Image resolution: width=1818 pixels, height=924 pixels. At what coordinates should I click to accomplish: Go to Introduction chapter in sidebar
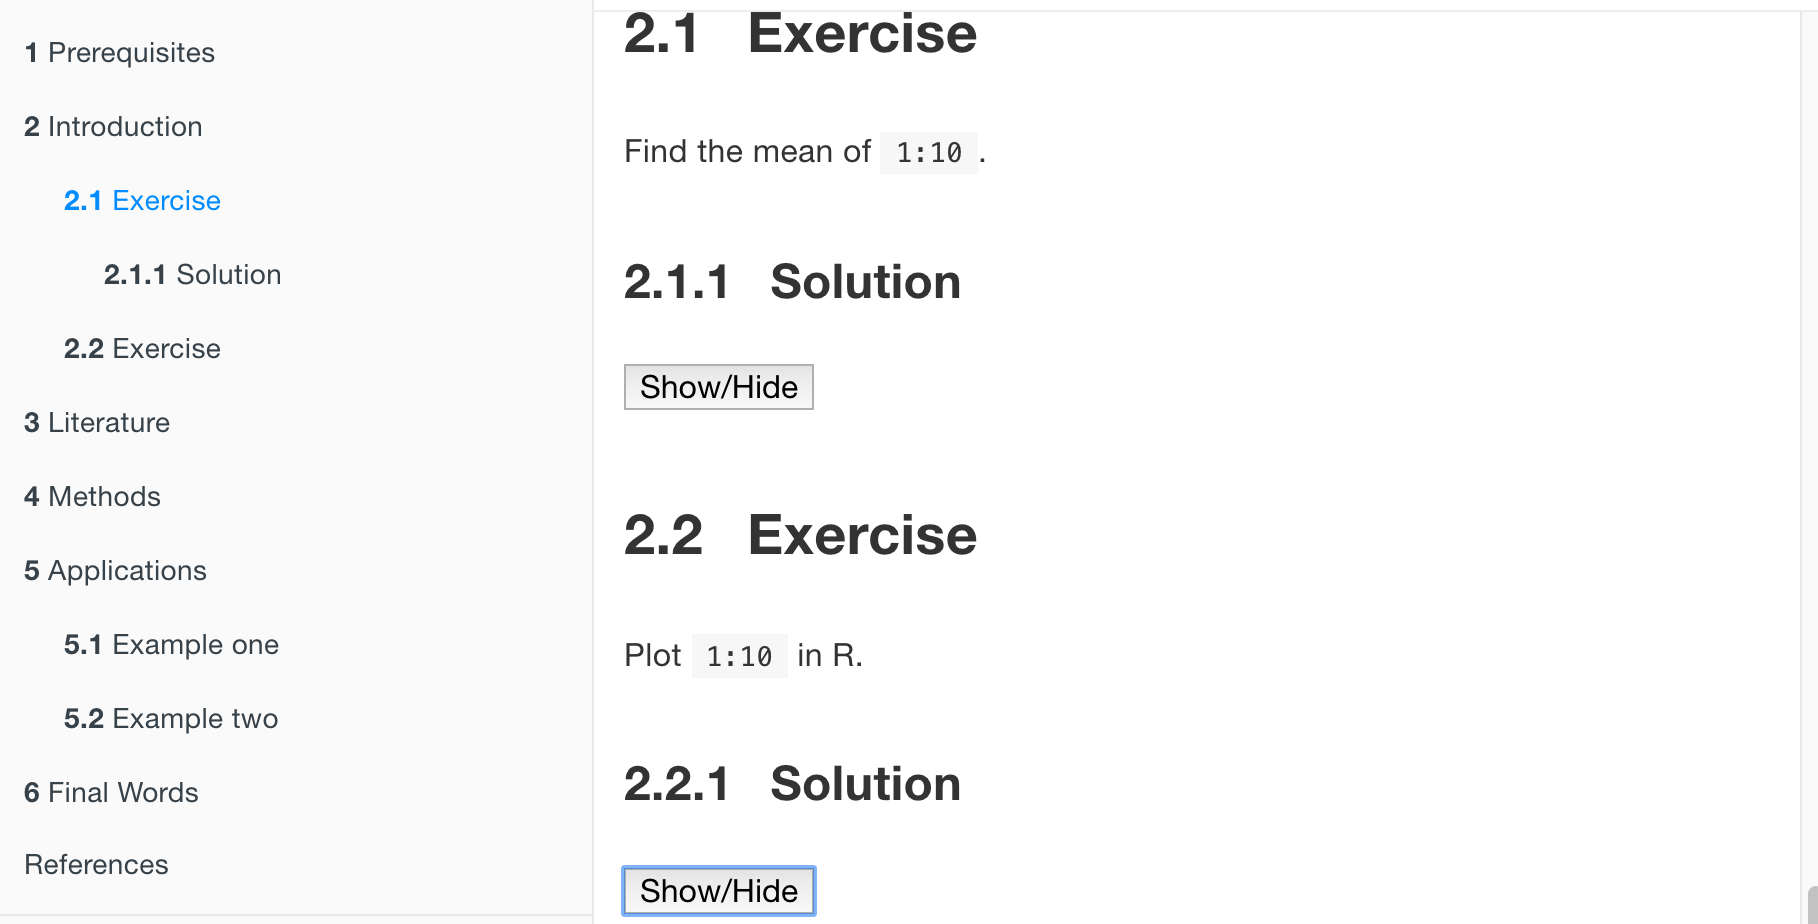coord(113,127)
